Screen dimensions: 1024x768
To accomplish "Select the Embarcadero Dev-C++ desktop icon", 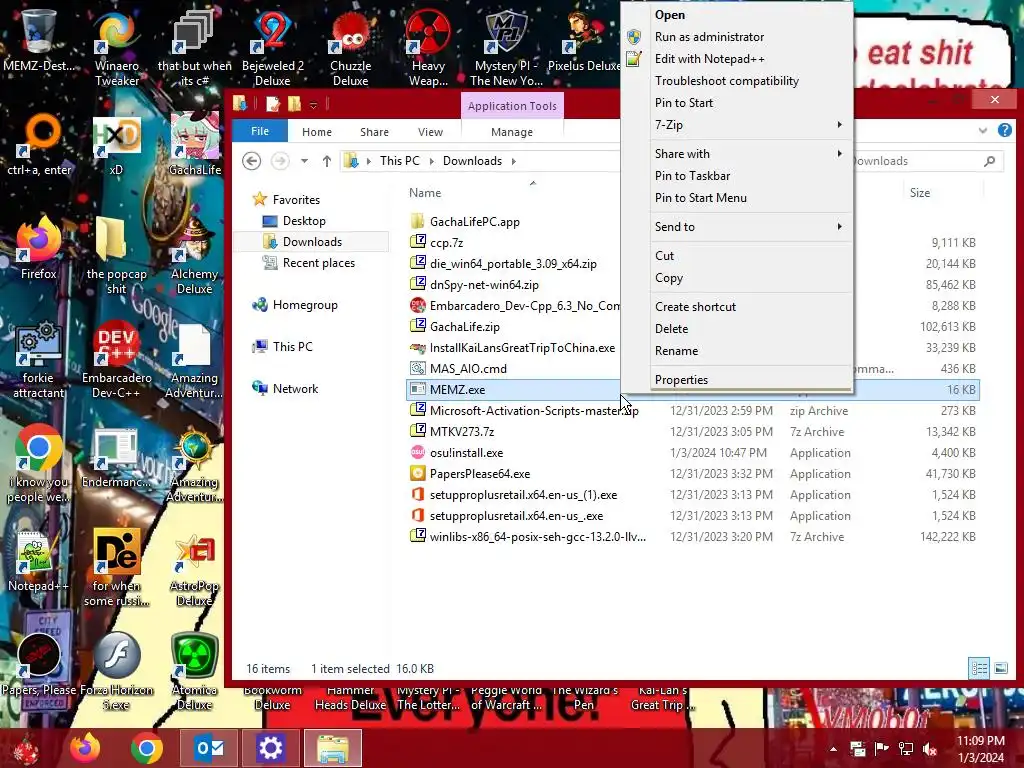I will point(117,359).
